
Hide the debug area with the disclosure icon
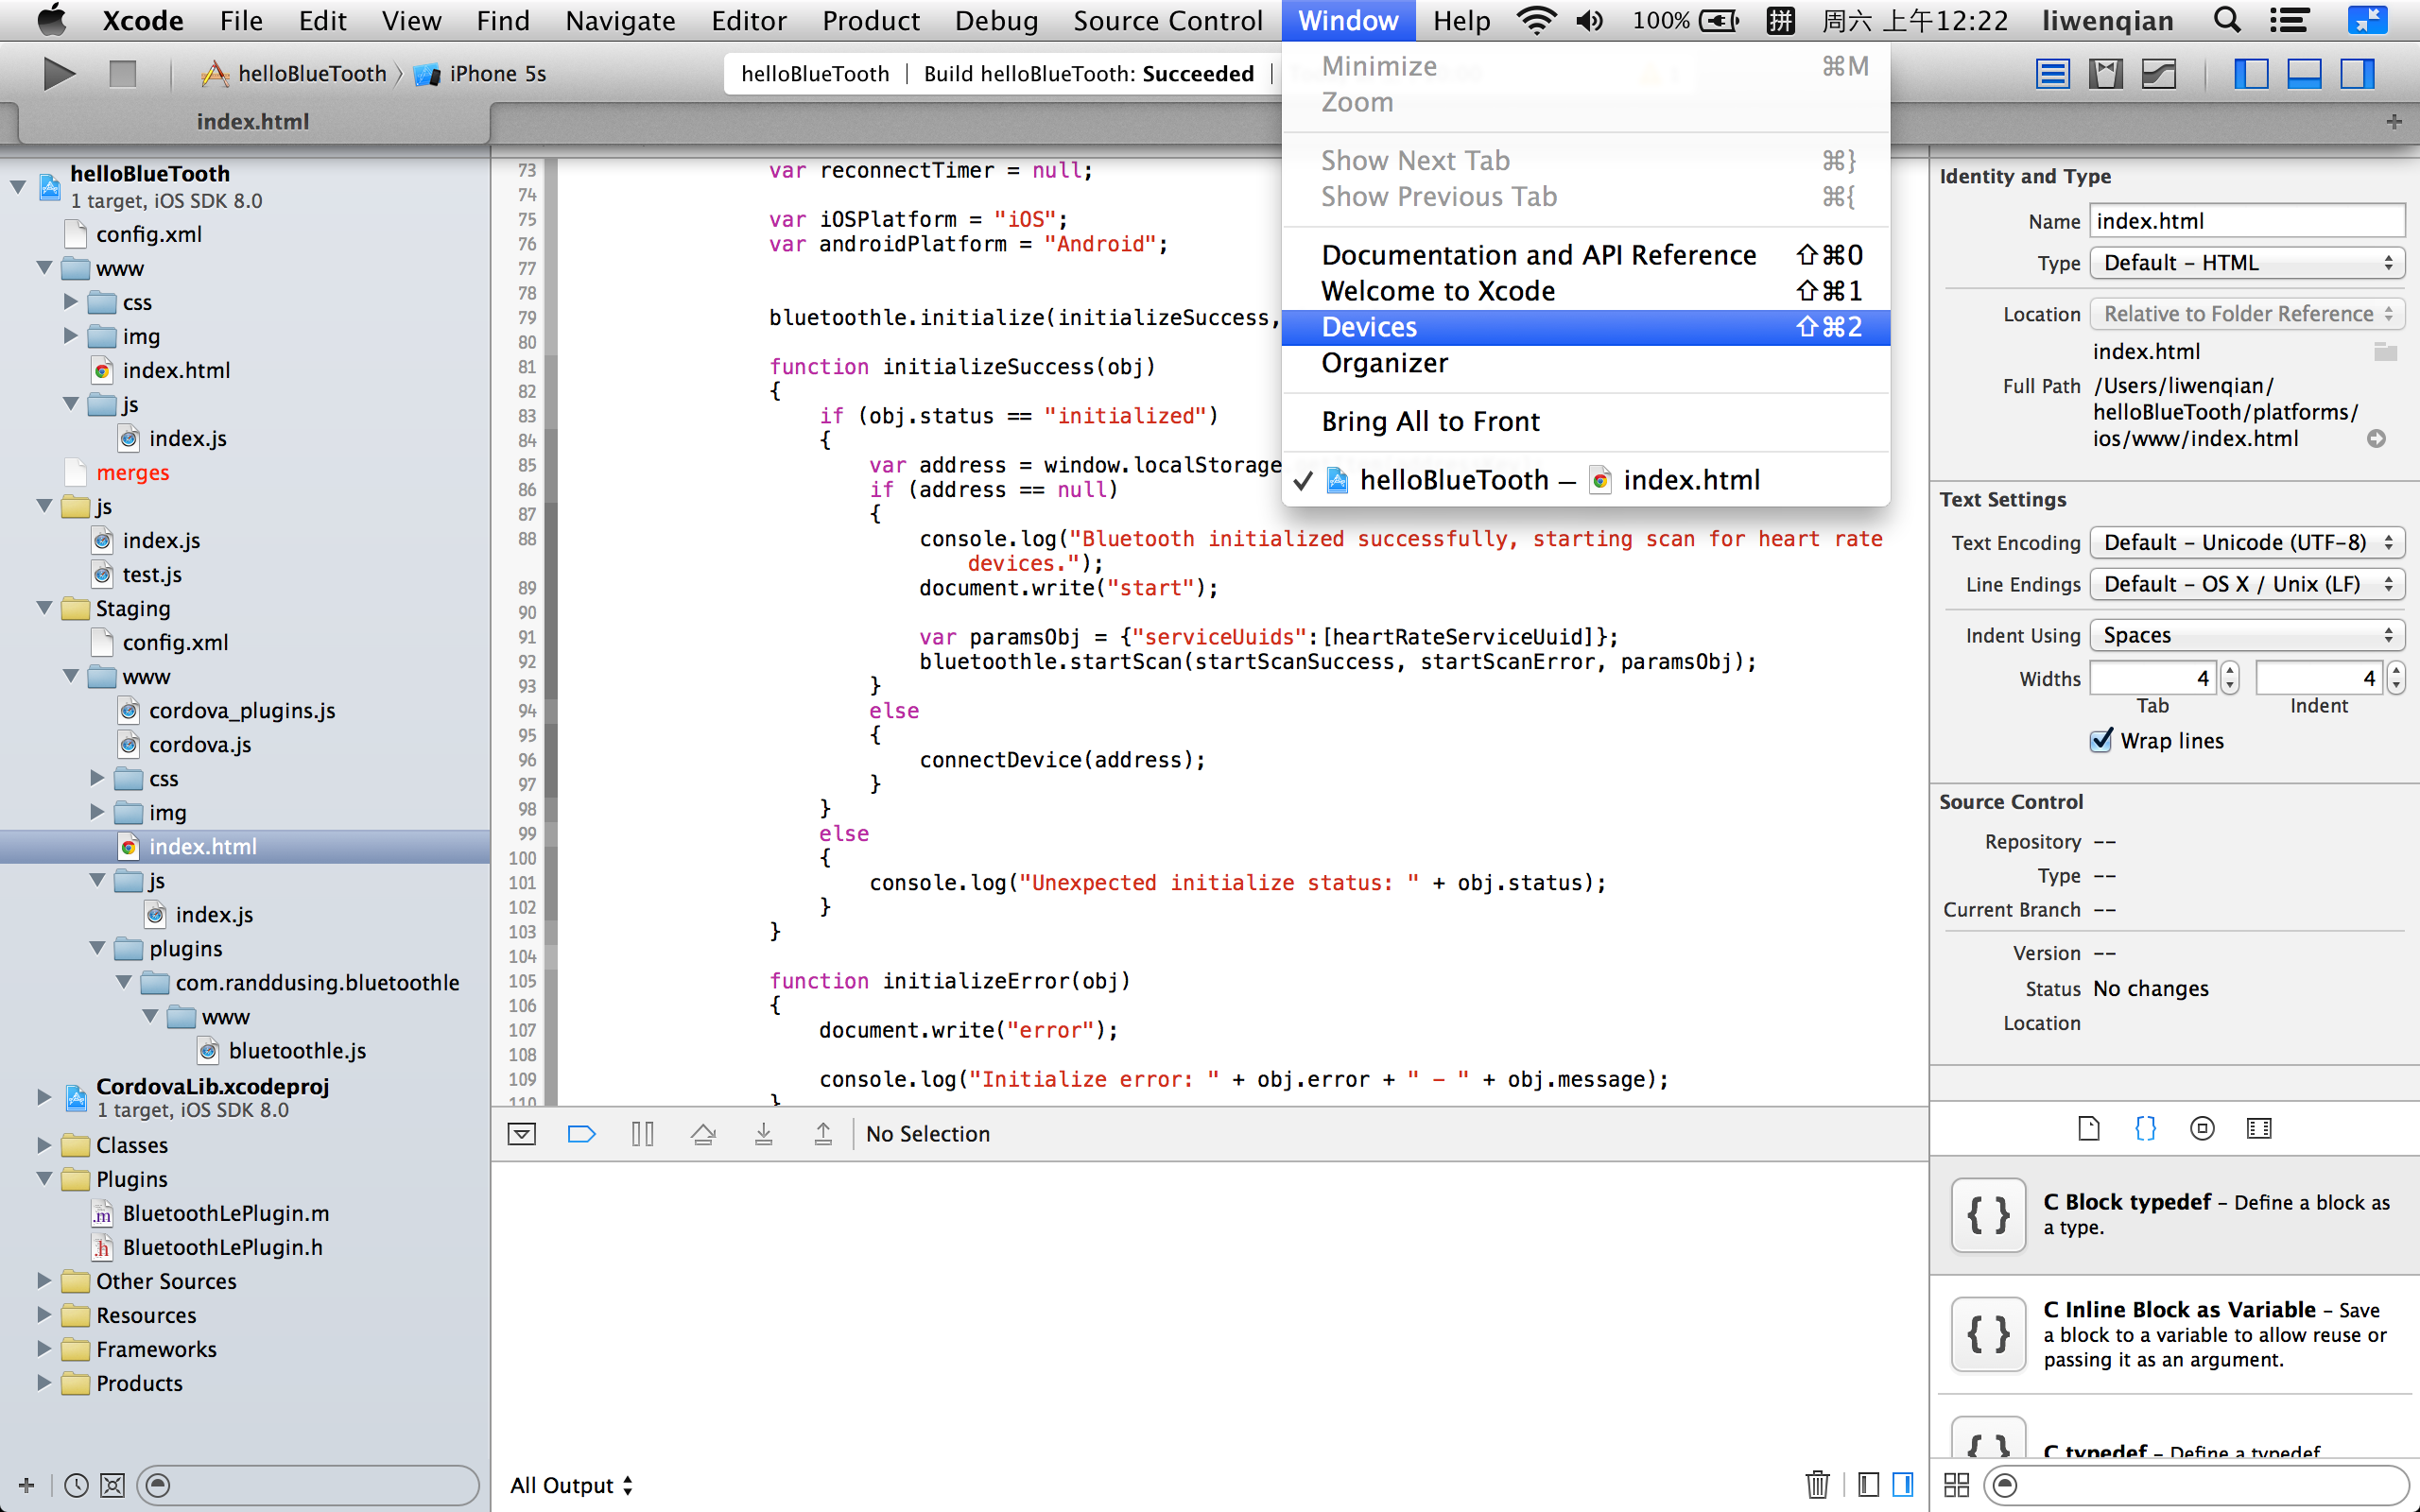[522, 1133]
